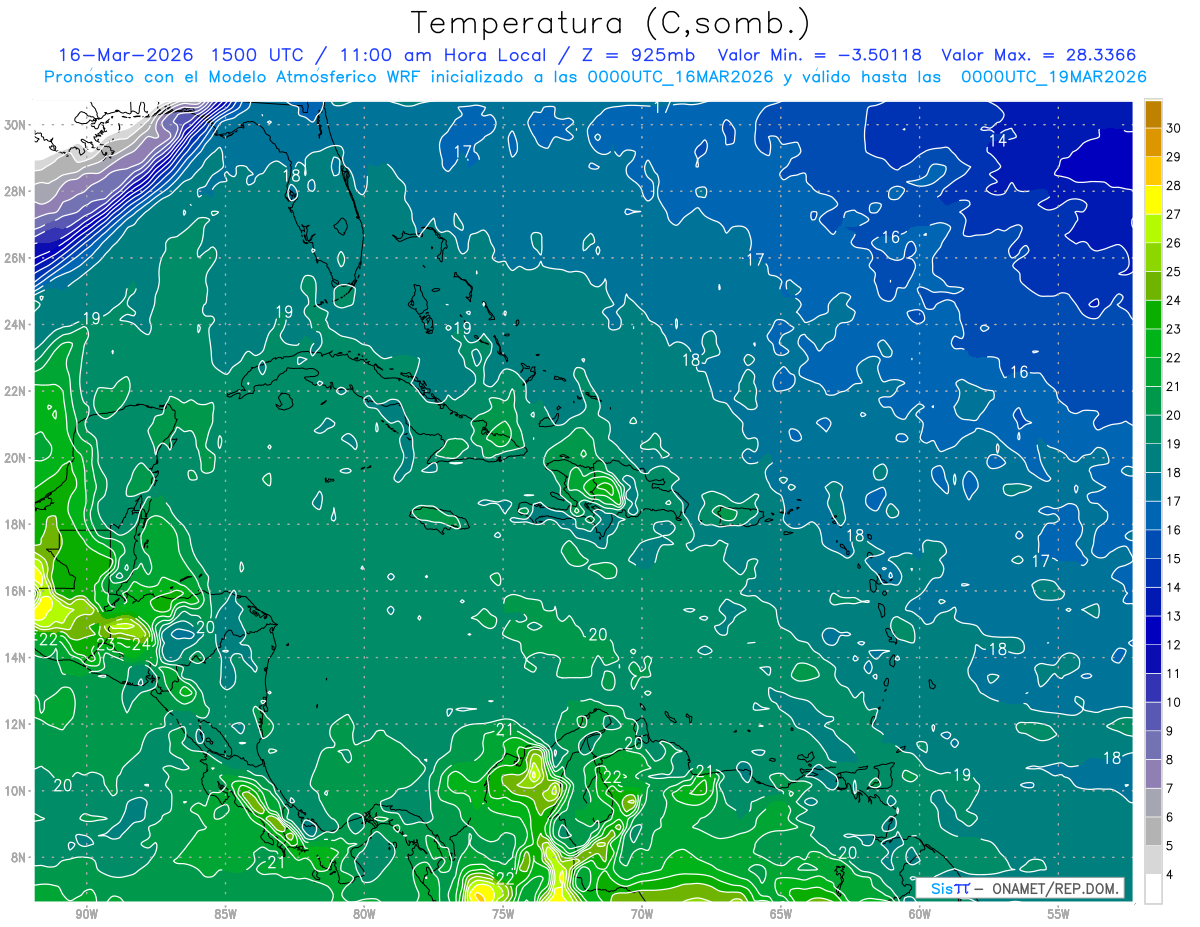The width and height of the screenshot is (1200, 927).
Task: Click the 80W longitude axis label
Action: pos(364,914)
